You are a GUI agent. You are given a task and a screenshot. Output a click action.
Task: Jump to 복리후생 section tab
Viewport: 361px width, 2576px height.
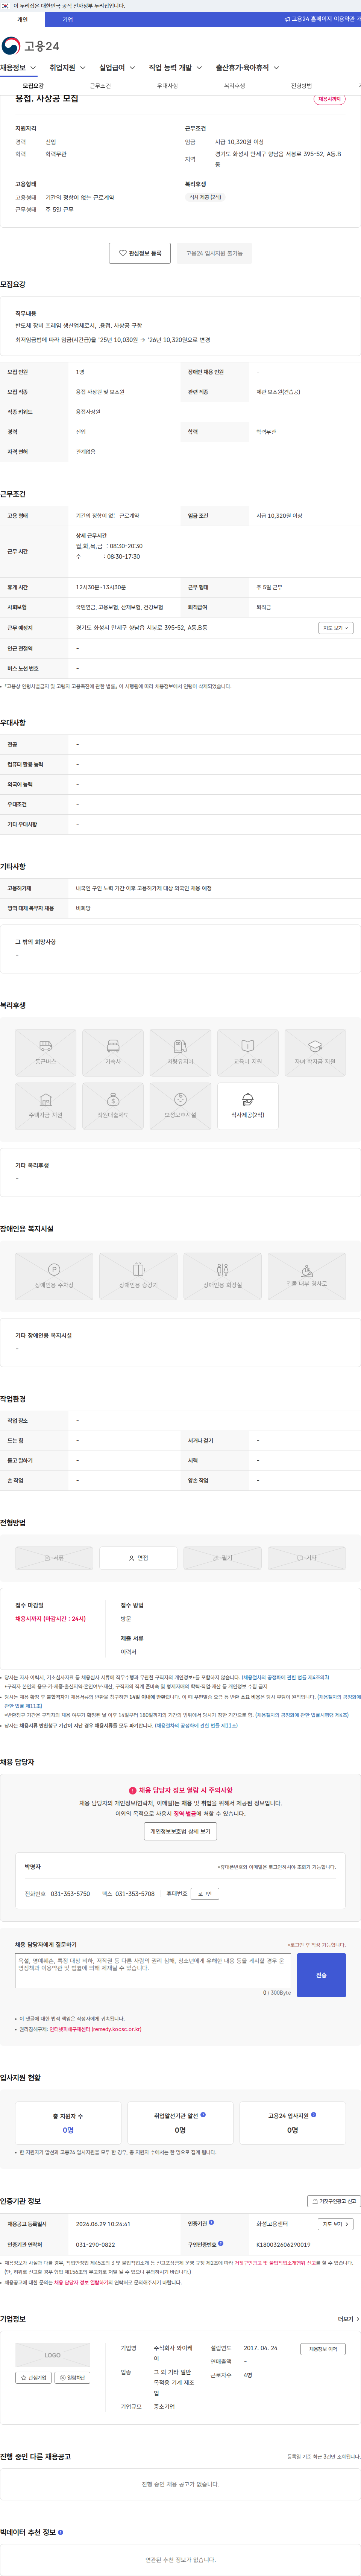pos(234,86)
